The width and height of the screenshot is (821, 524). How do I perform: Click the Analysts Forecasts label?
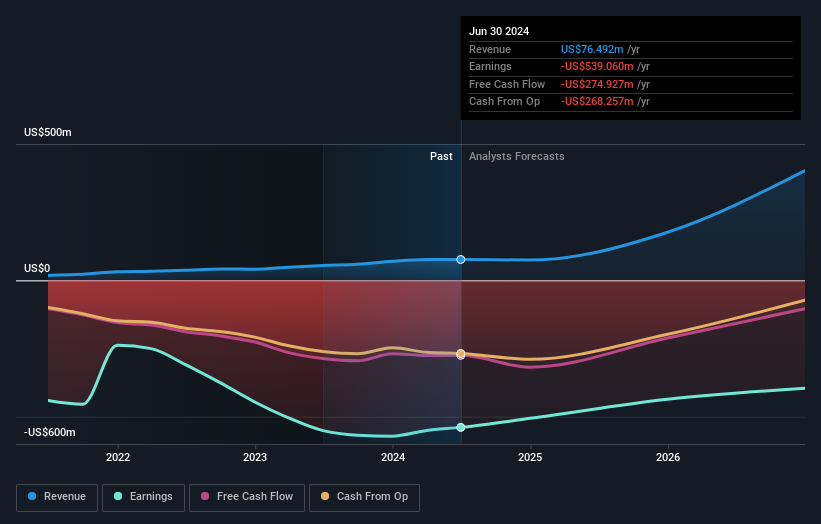[x=517, y=157]
